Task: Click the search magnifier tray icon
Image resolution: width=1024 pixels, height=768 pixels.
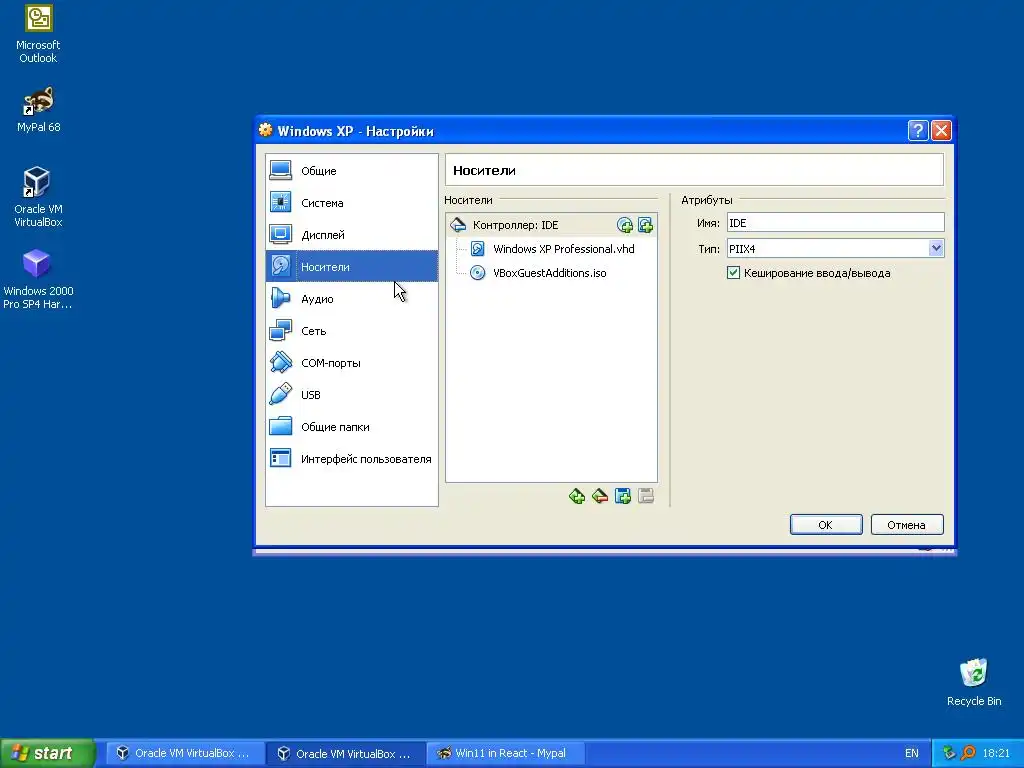Action: point(968,753)
